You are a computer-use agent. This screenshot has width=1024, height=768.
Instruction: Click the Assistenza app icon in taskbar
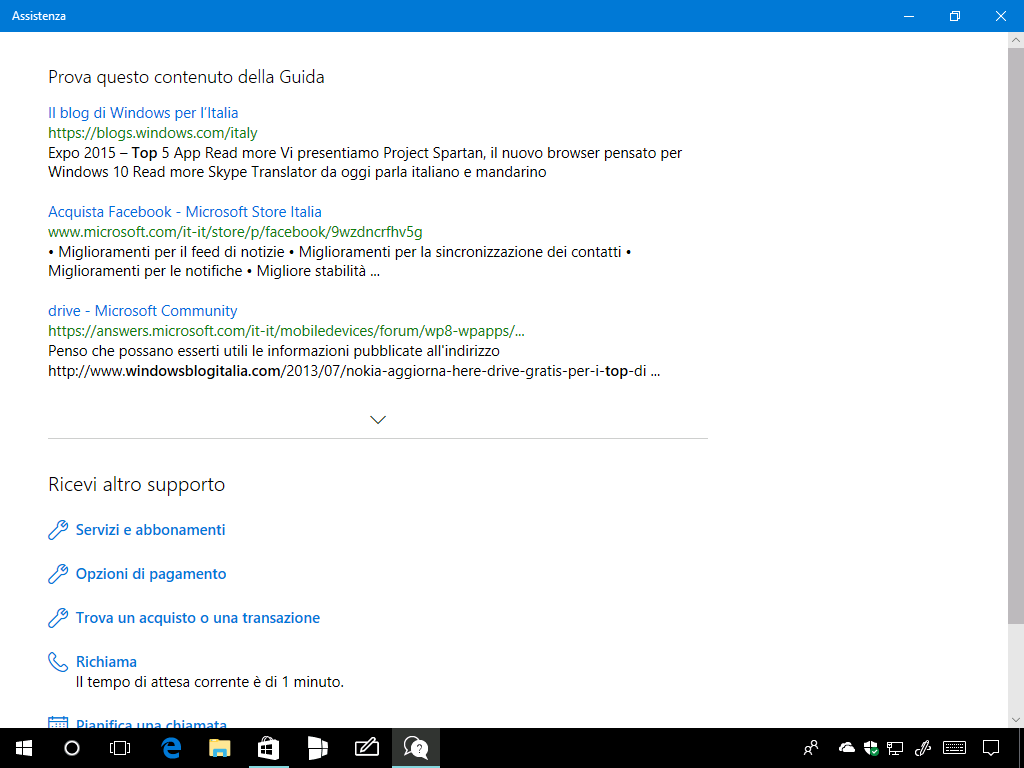click(416, 748)
